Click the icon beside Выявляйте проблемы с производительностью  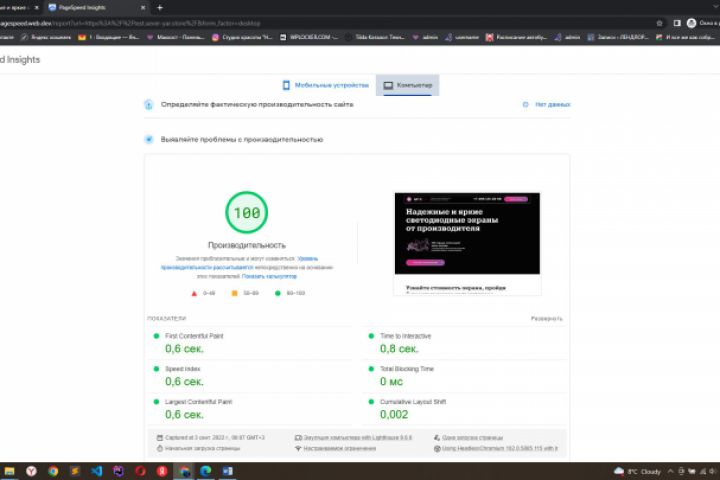click(149, 139)
